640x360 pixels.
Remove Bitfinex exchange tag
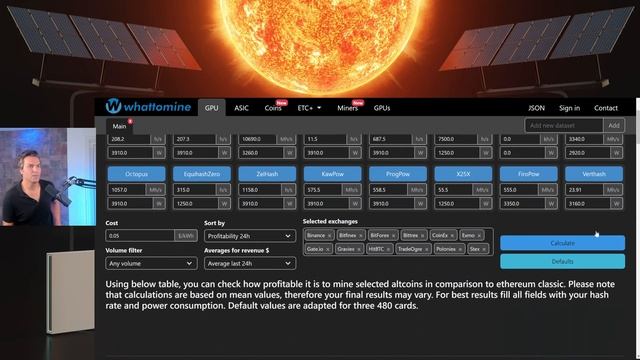coord(361,236)
